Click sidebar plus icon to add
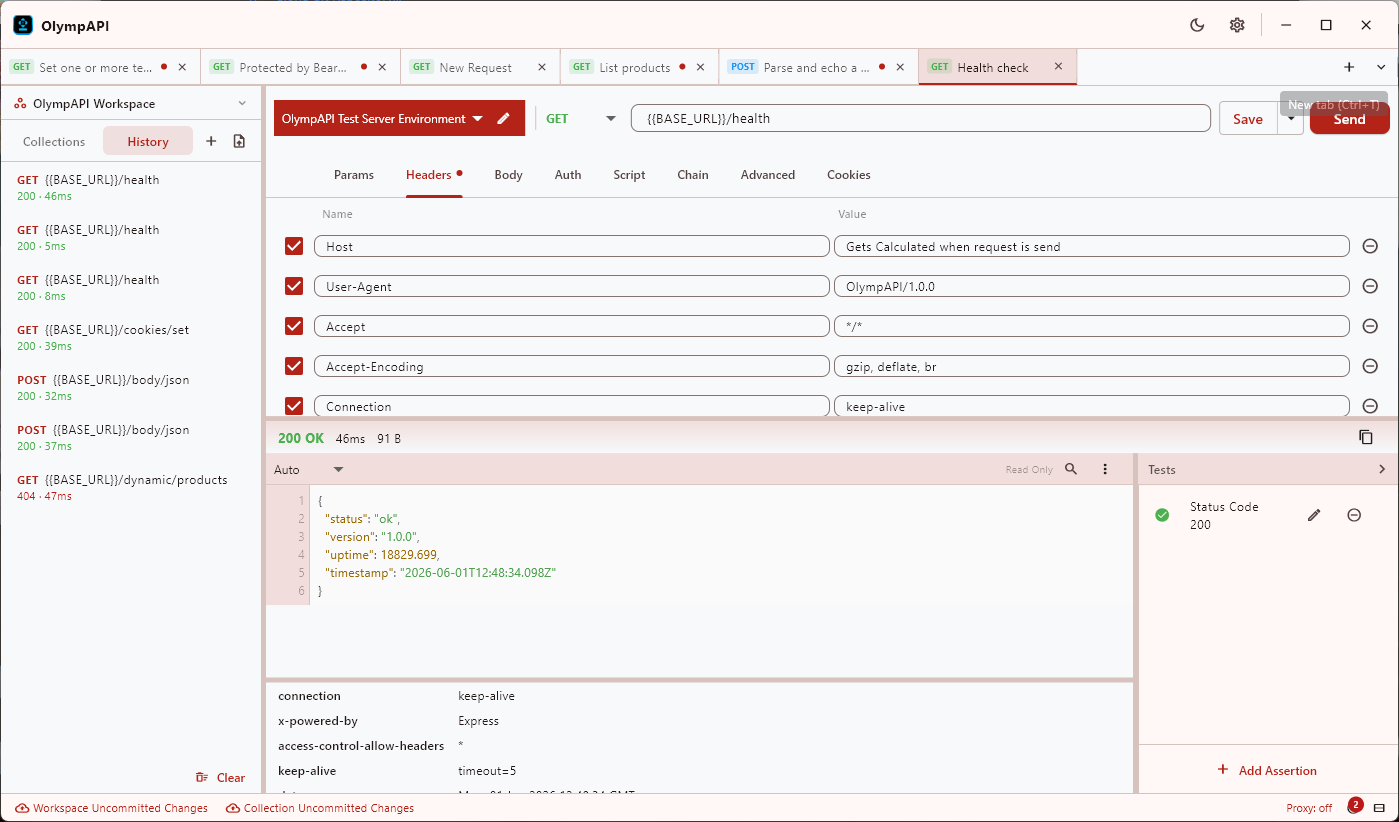 click(211, 141)
